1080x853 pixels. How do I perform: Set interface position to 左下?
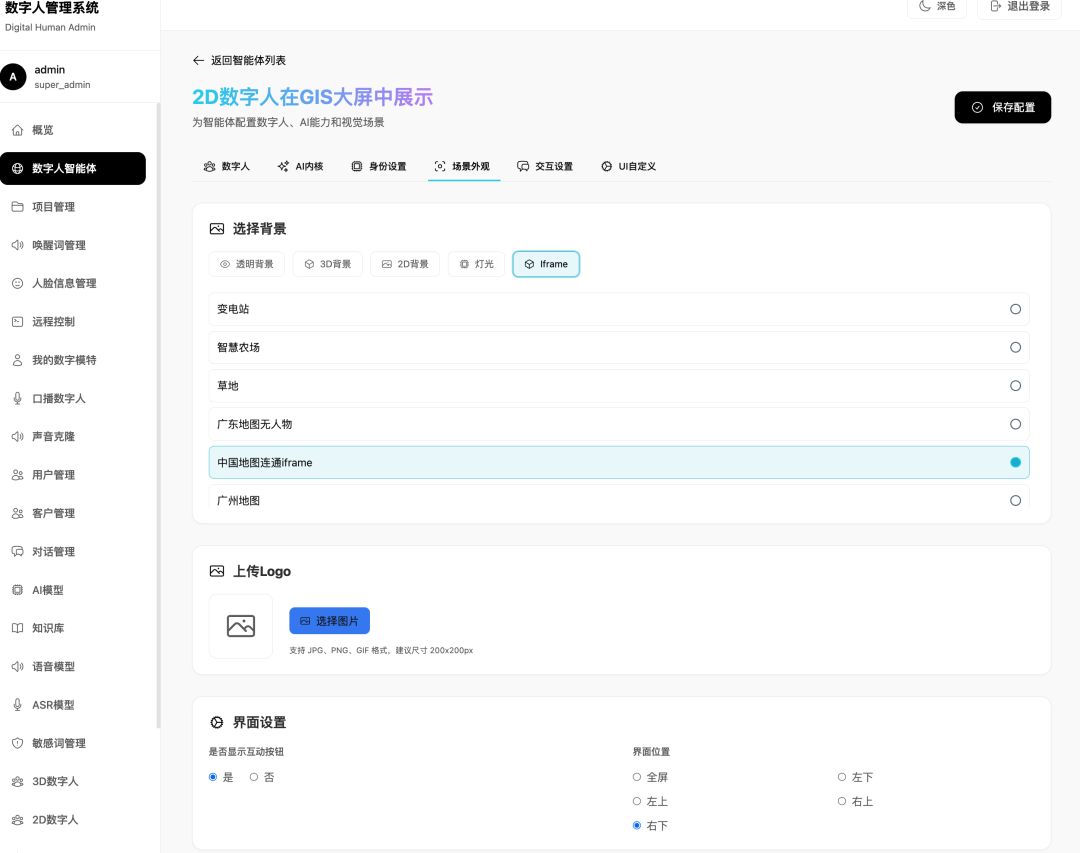[x=842, y=777]
